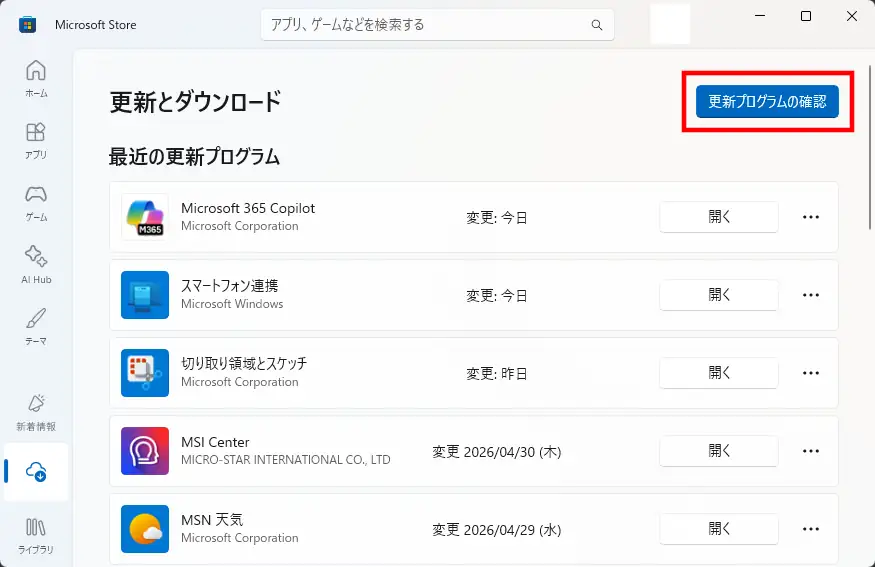Click the Microsoft Windows publisher text
The height and width of the screenshot is (567, 875).
(232, 304)
